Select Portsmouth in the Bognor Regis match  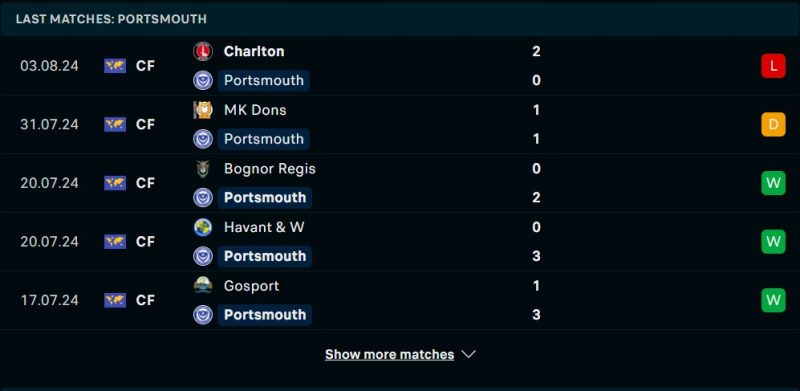point(265,198)
